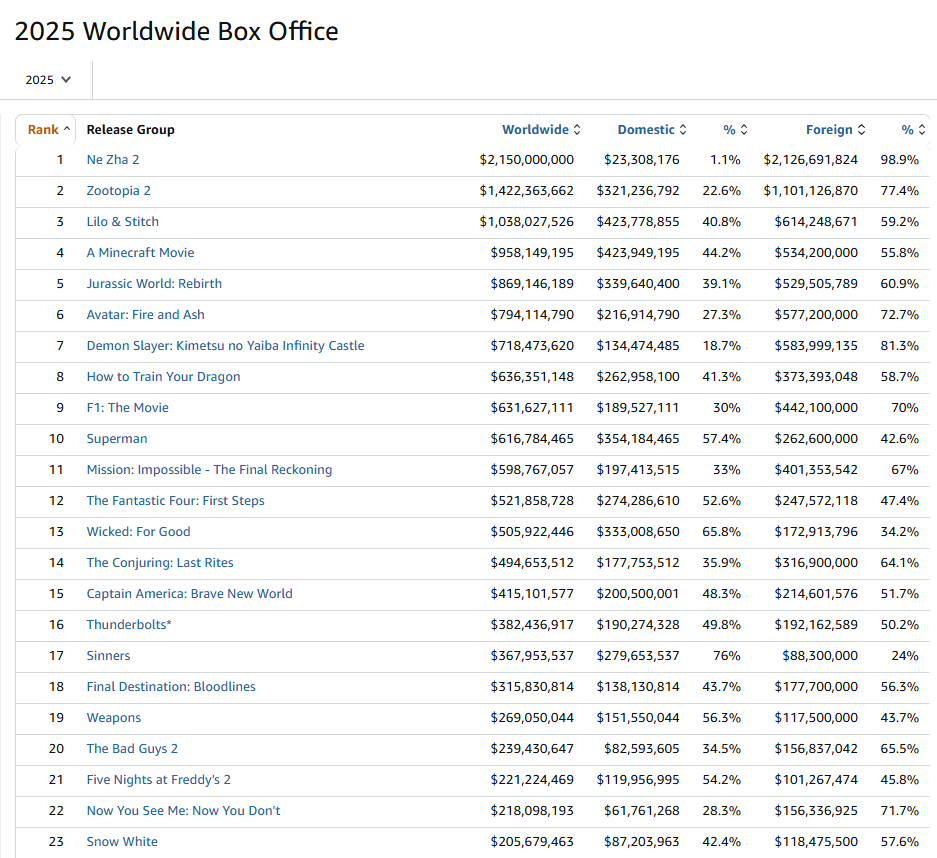Select Zootopia 2 domestic value $321,236,792

click(x=638, y=191)
